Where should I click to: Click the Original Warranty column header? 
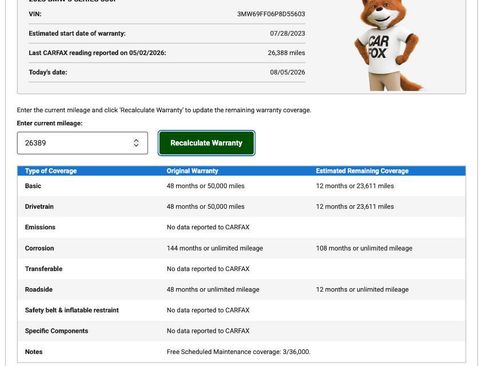click(192, 171)
